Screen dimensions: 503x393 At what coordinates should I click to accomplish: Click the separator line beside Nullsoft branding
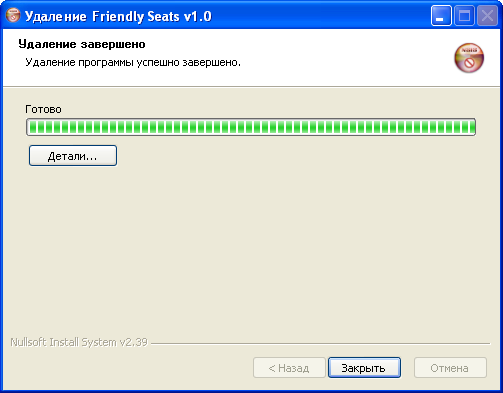pos(320,343)
